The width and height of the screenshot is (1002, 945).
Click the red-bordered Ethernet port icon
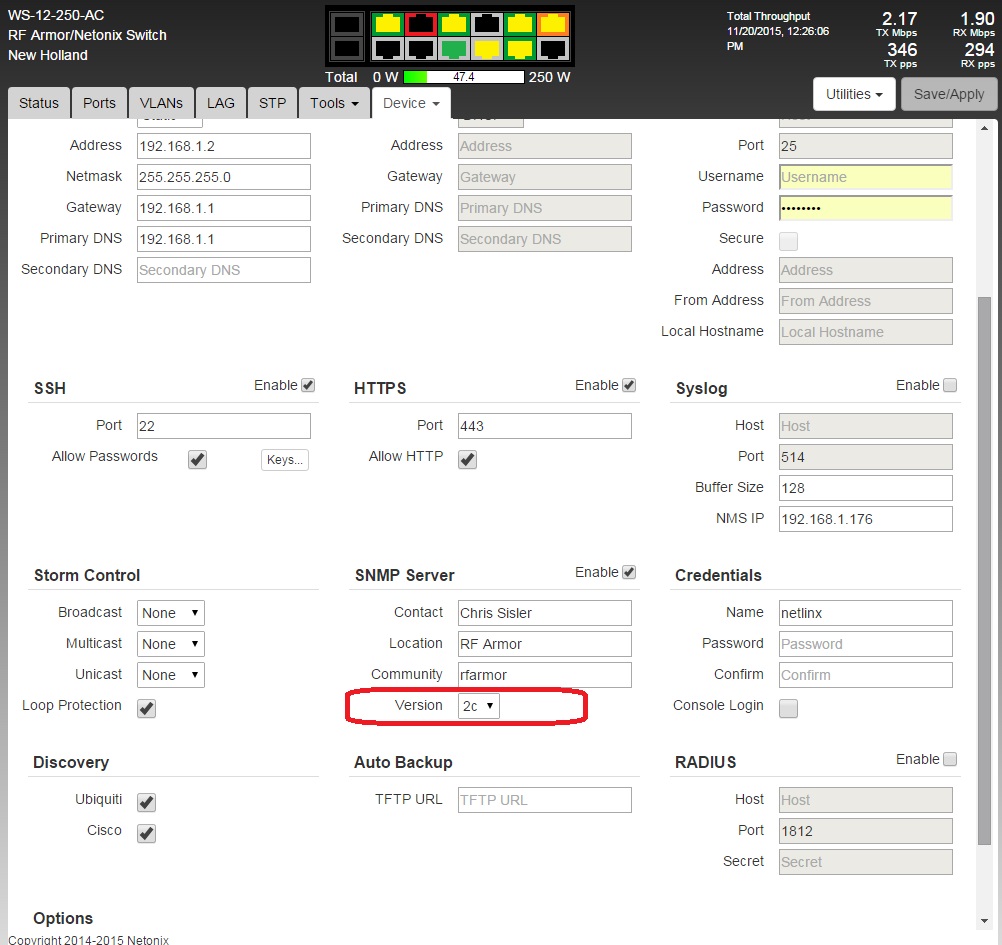pyautogui.click(x=421, y=24)
